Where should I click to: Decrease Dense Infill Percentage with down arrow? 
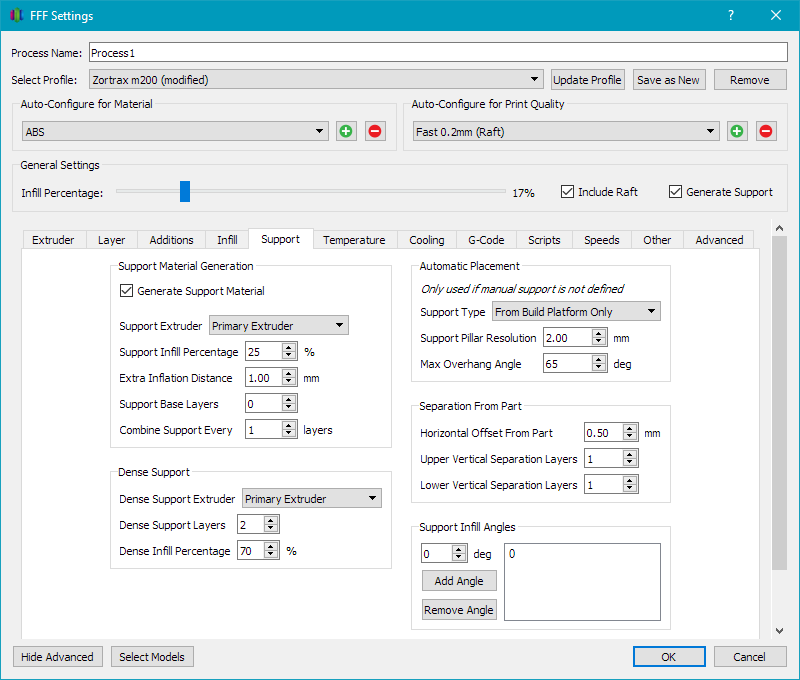point(271,555)
